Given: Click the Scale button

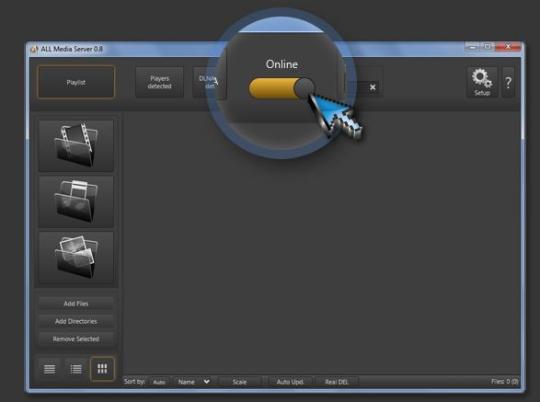Looking at the screenshot, I should (x=240, y=382).
